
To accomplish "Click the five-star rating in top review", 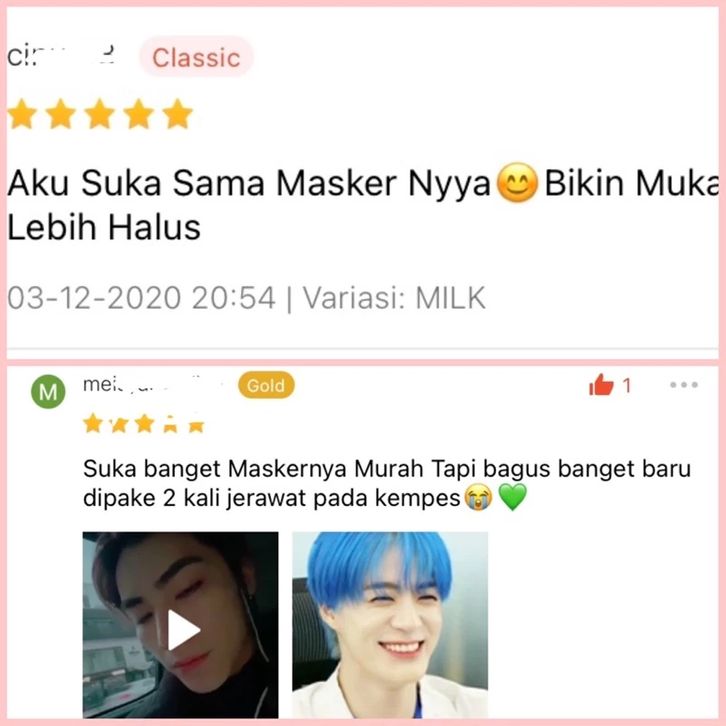I will pyautogui.click(x=100, y=114).
